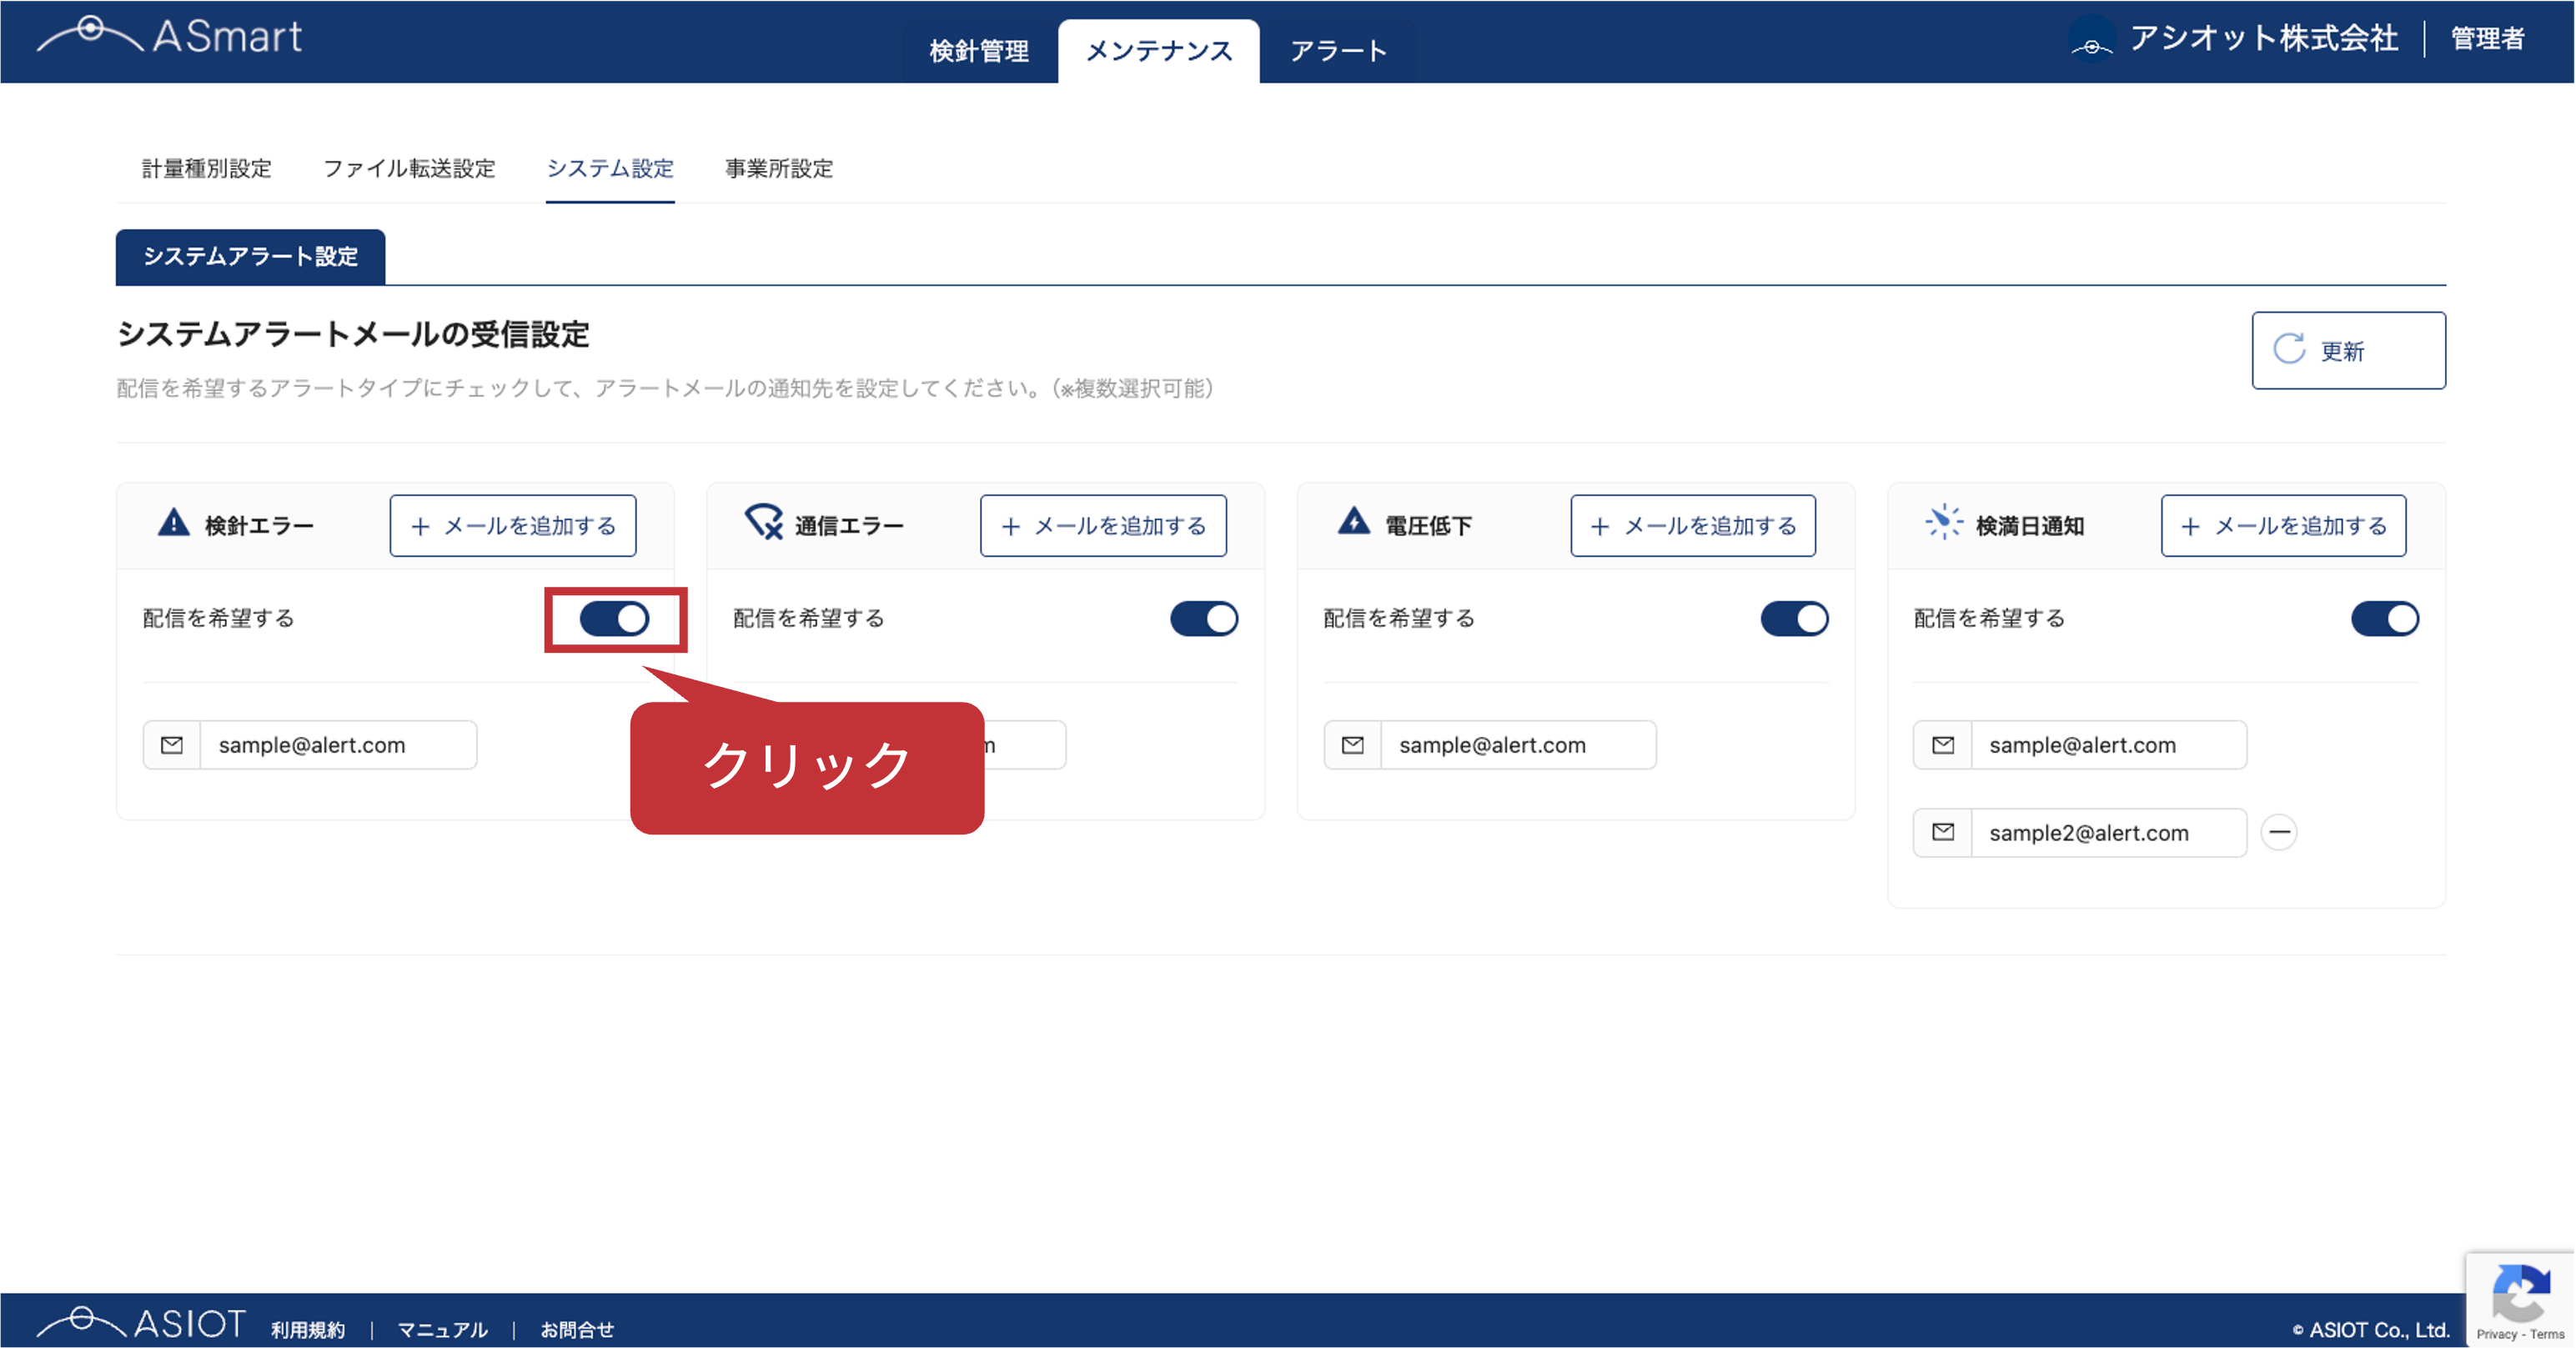2576x1348 pixels.
Task: Click the 検針エラー warning triangle icon
Action: tap(174, 523)
